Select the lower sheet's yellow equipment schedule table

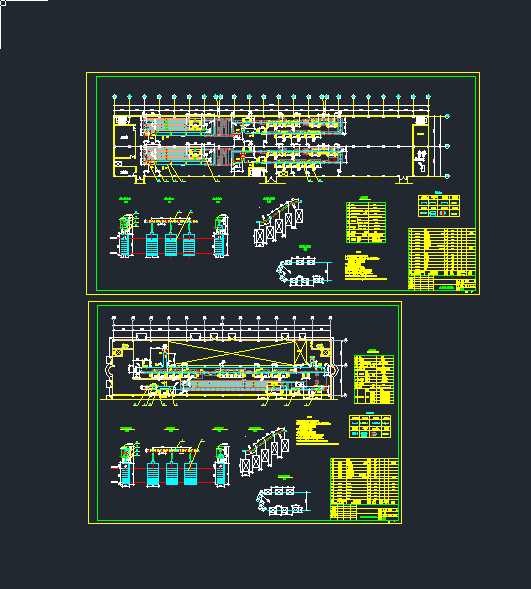[x=364, y=489]
